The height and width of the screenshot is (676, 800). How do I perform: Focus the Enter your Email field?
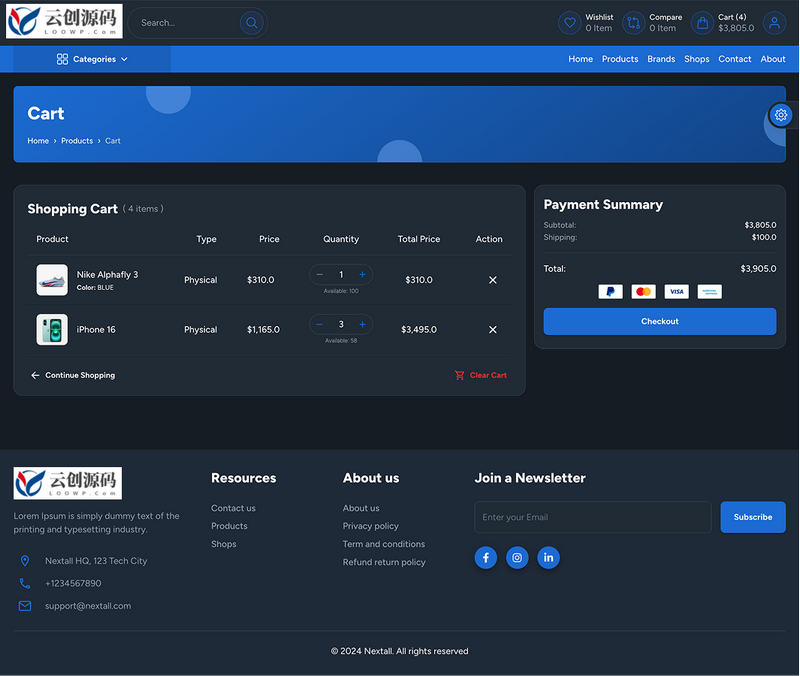pyautogui.click(x=593, y=517)
